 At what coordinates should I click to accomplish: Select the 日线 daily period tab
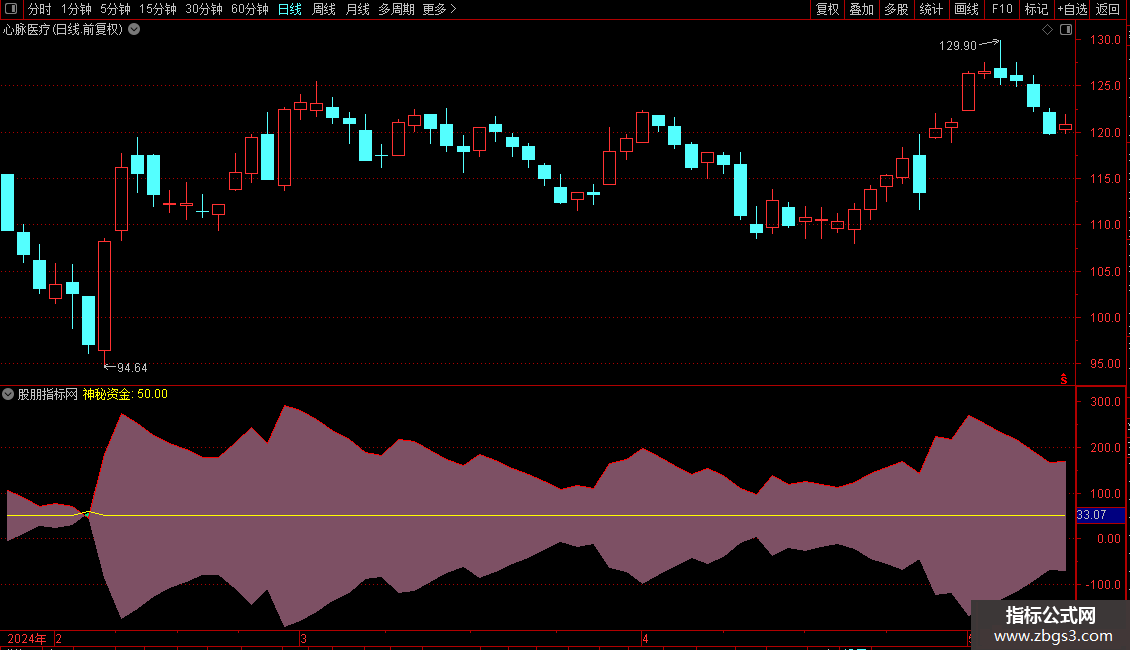pyautogui.click(x=290, y=9)
